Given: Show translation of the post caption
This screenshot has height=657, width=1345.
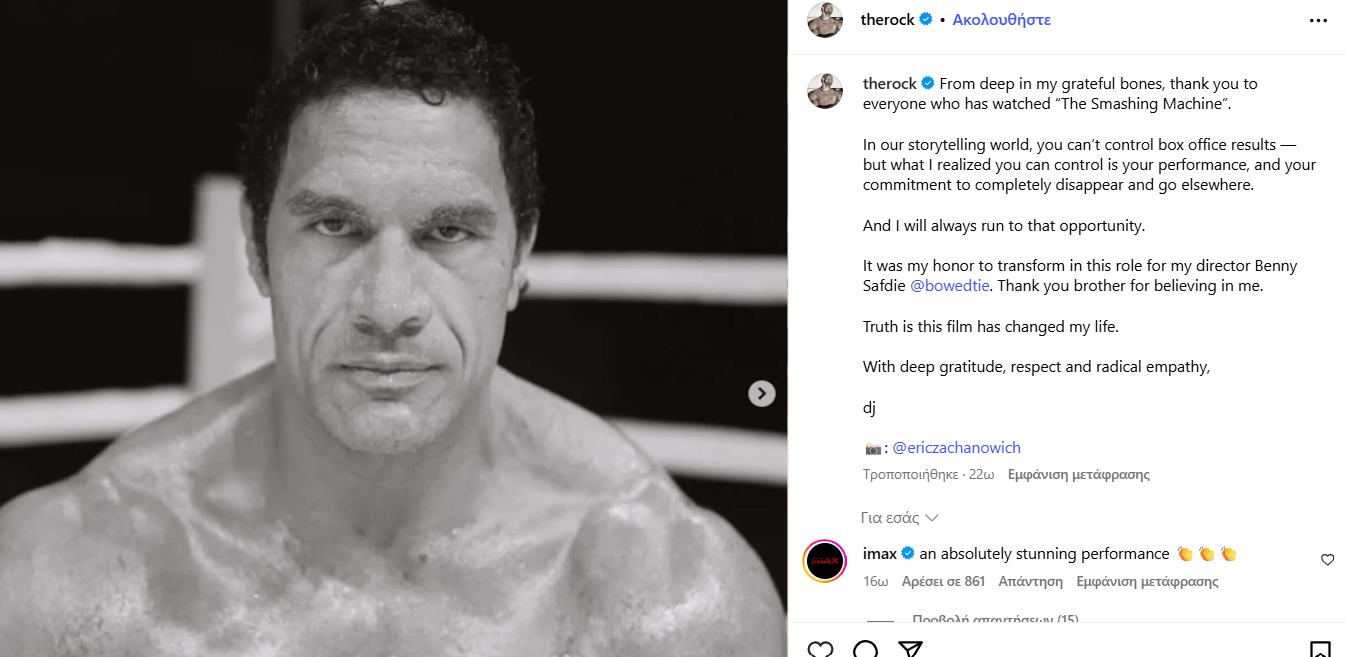Looking at the screenshot, I should (x=1078, y=475).
